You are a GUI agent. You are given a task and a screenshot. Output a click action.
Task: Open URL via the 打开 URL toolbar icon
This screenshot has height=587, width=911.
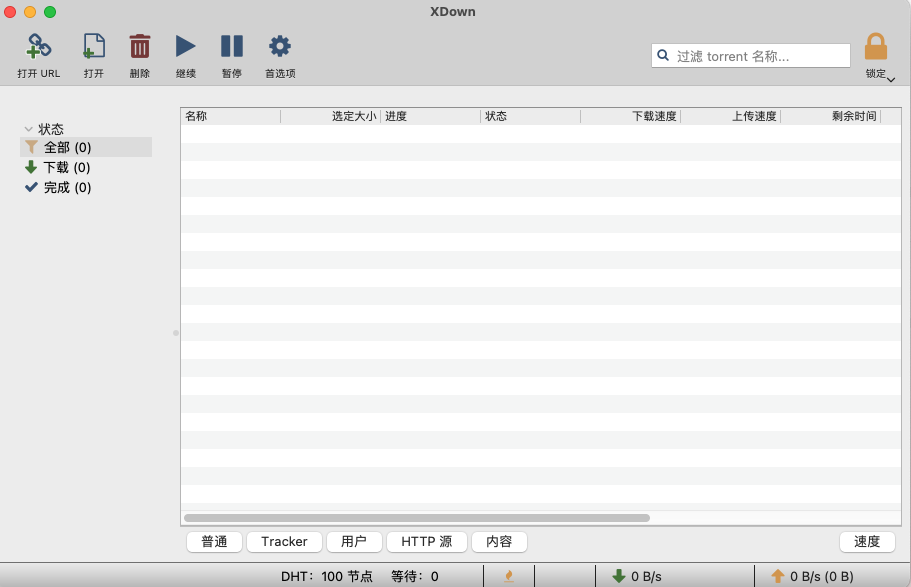(39, 46)
